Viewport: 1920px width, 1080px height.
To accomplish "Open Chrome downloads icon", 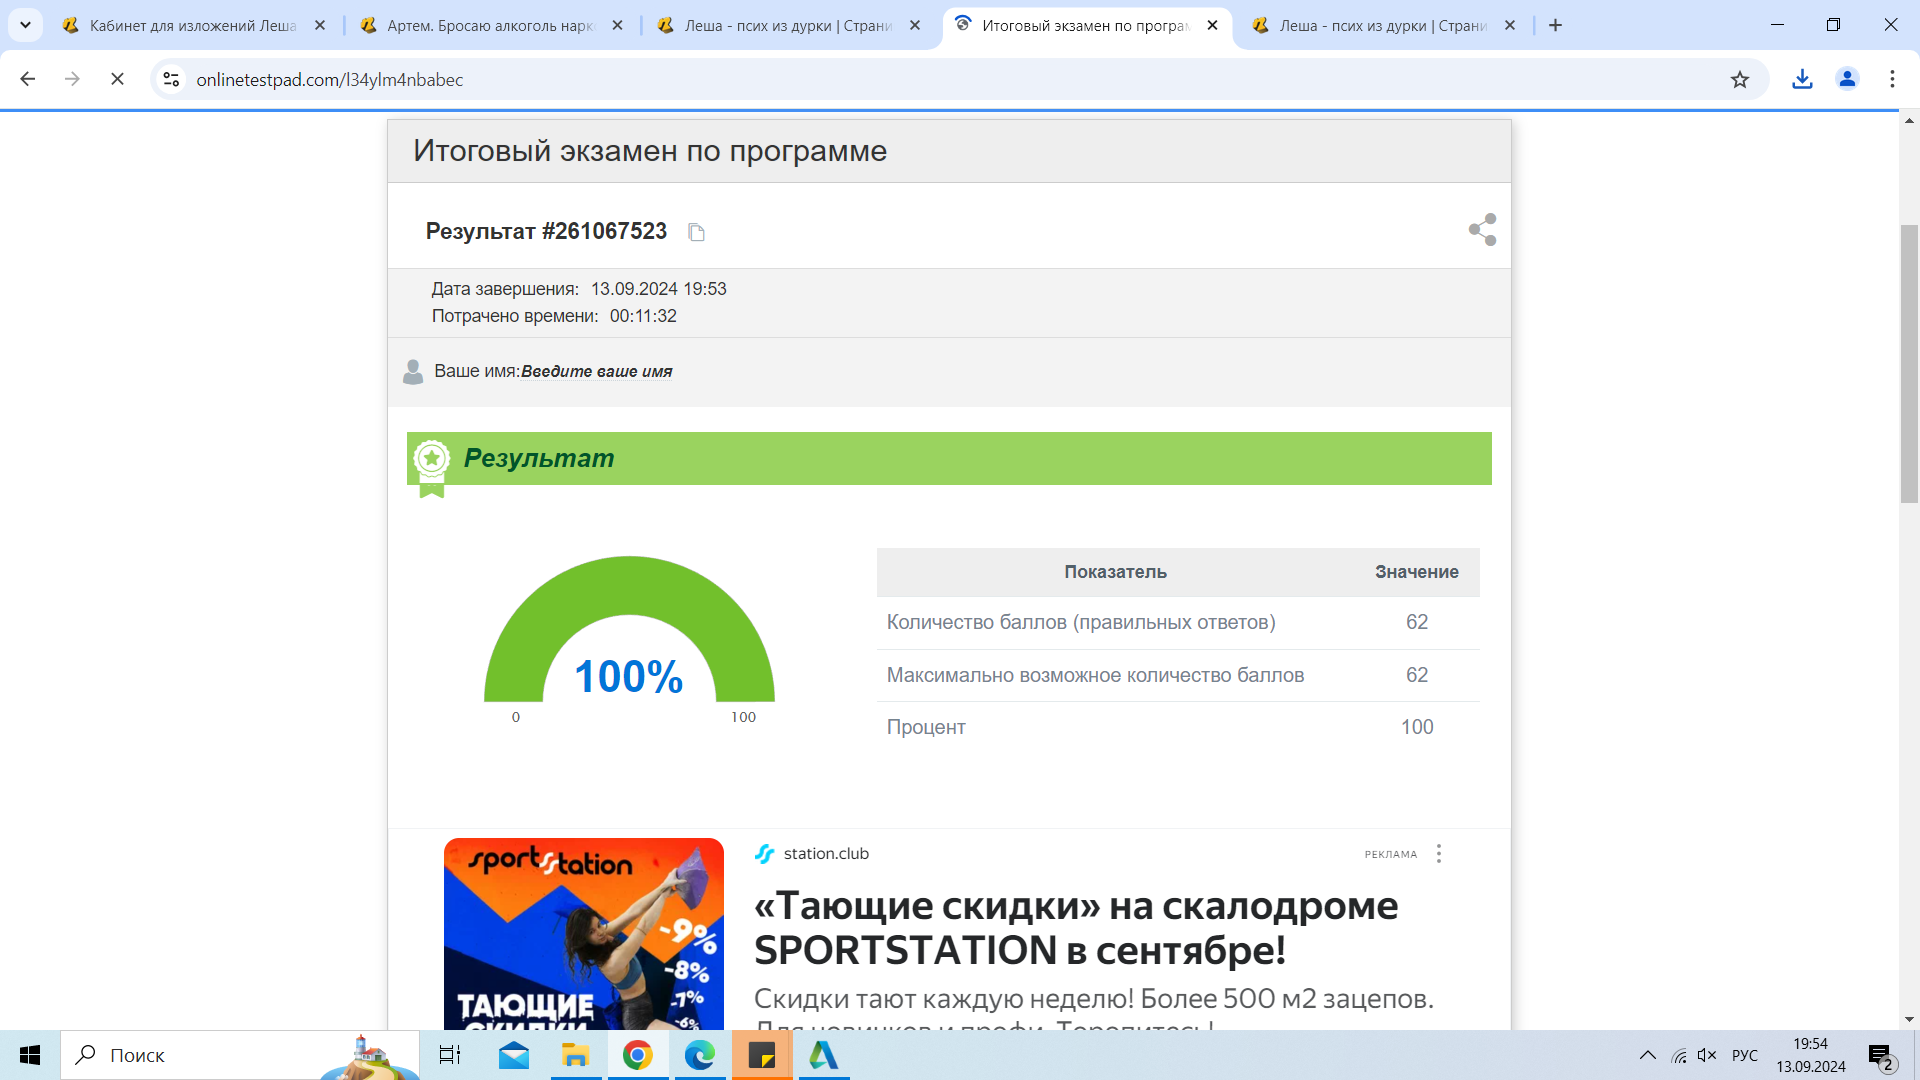I will tap(1802, 80).
